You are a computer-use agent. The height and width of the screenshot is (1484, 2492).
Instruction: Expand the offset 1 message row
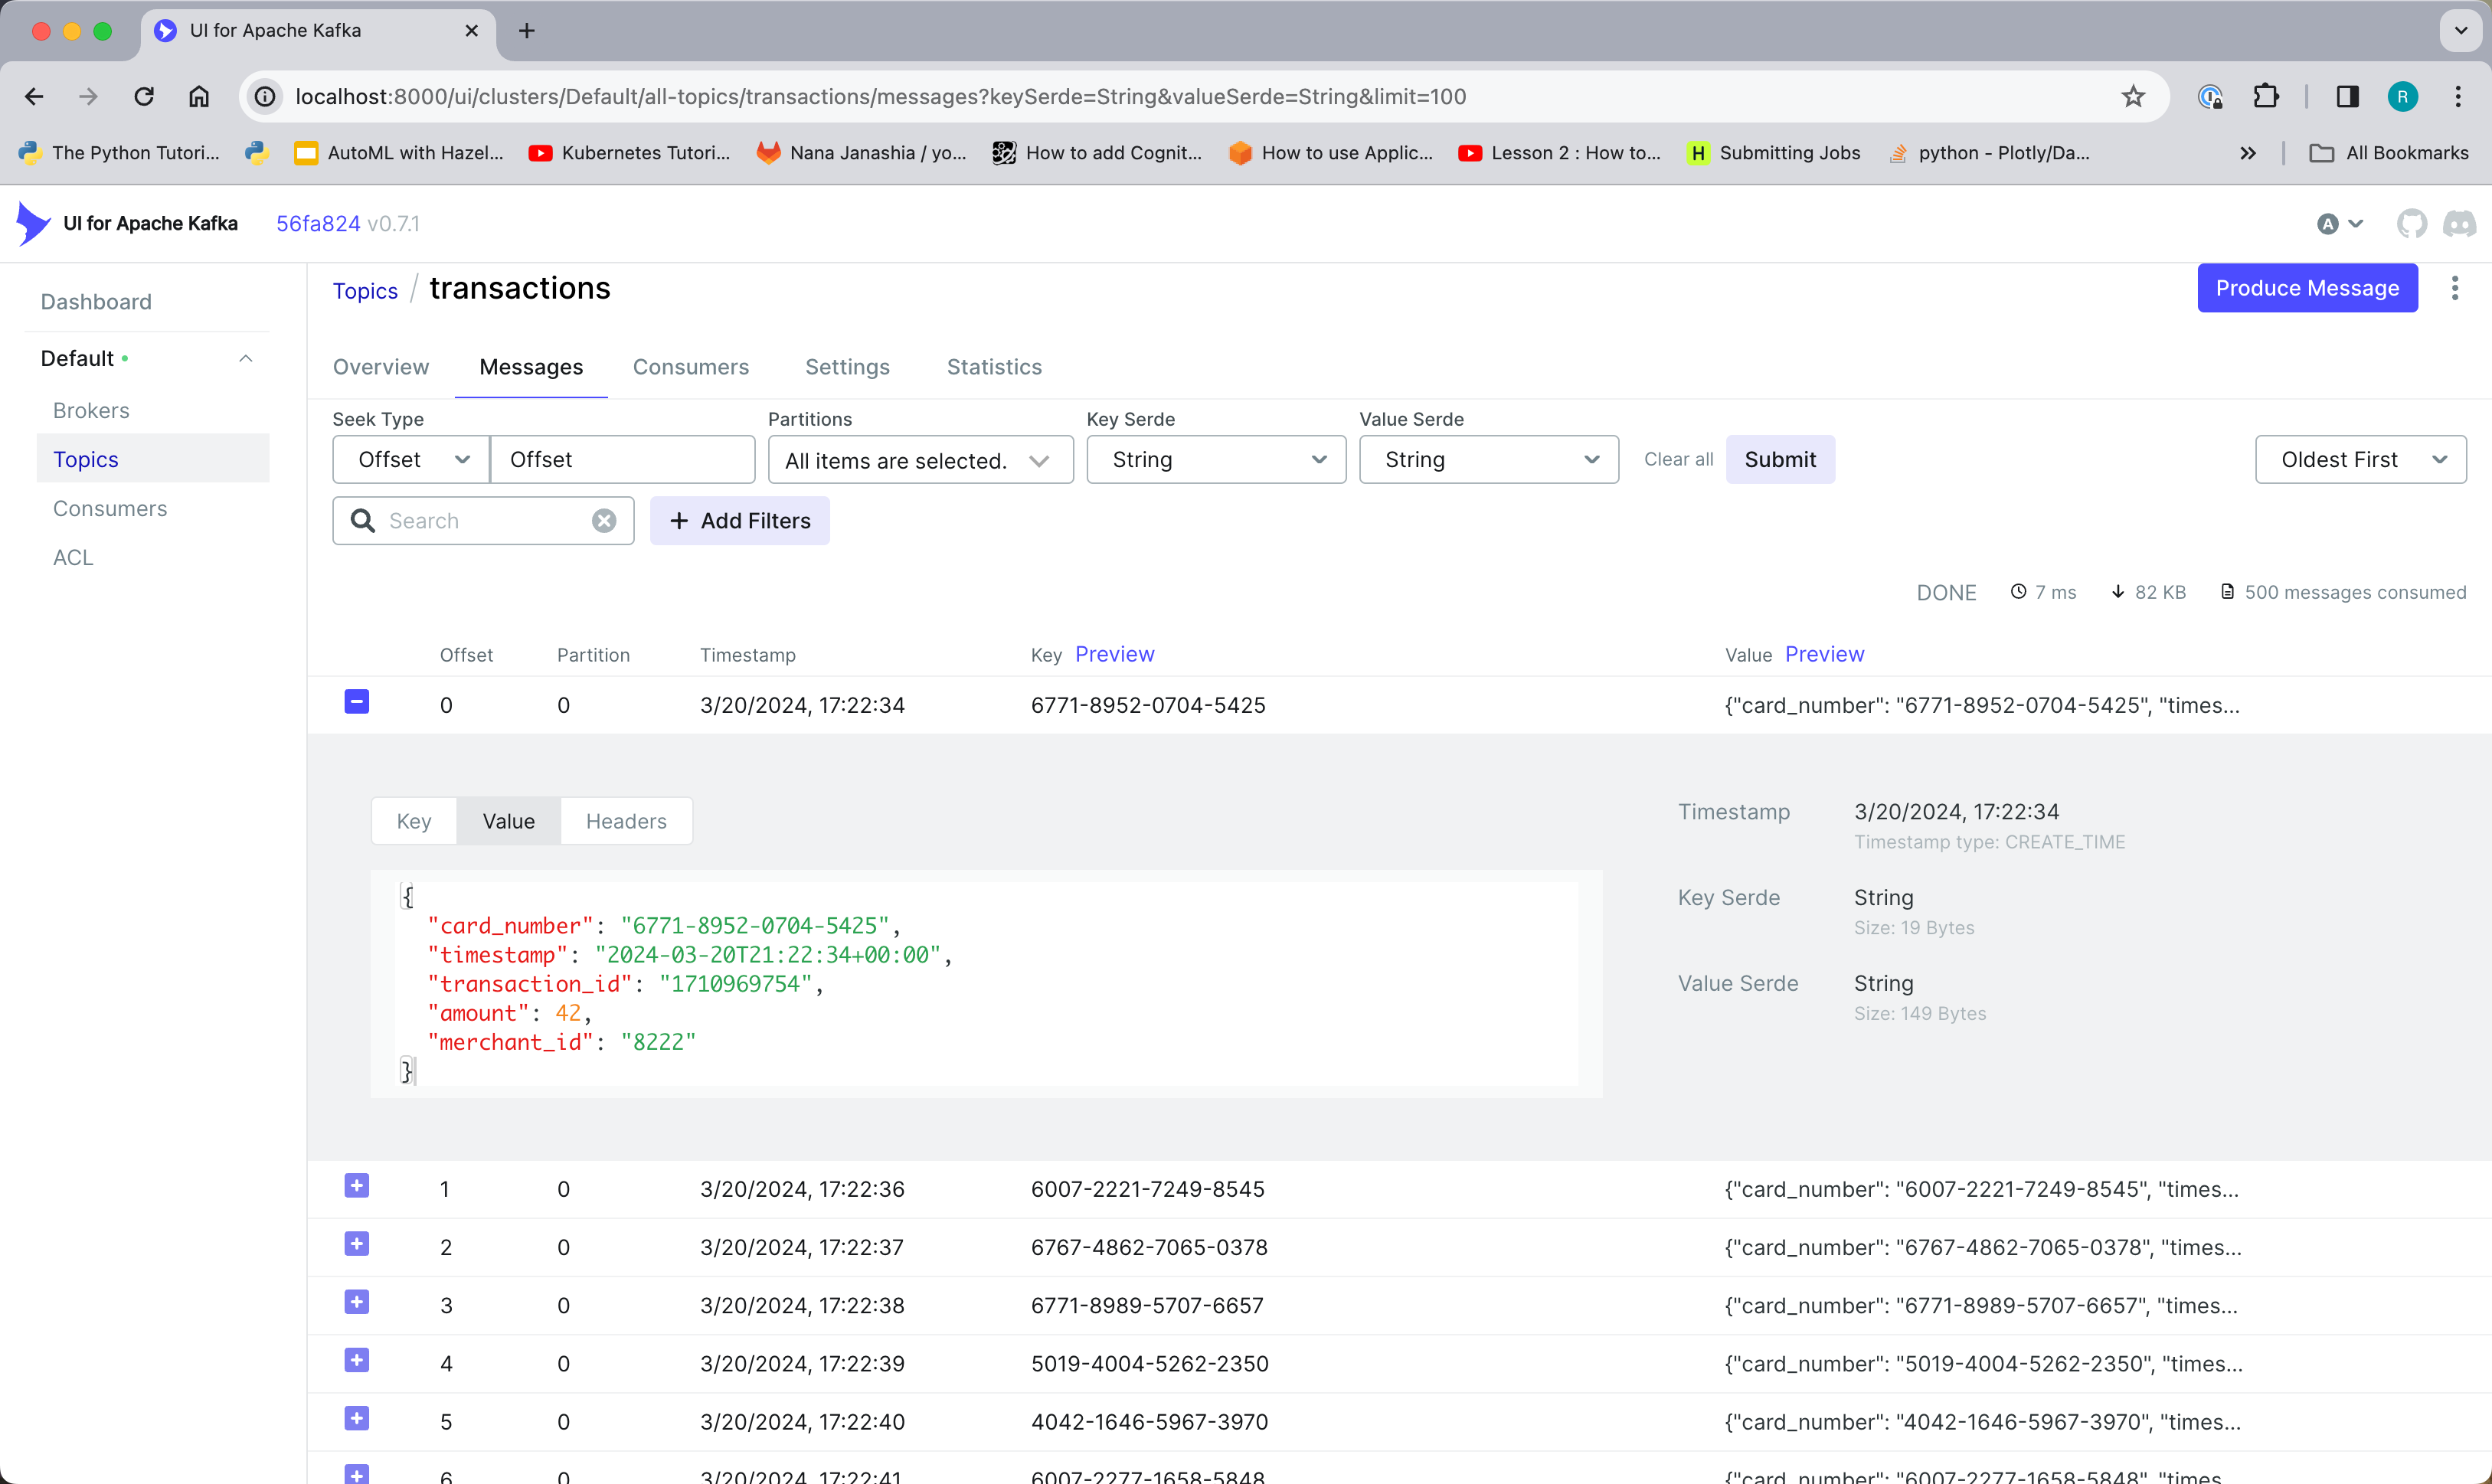coord(357,1187)
